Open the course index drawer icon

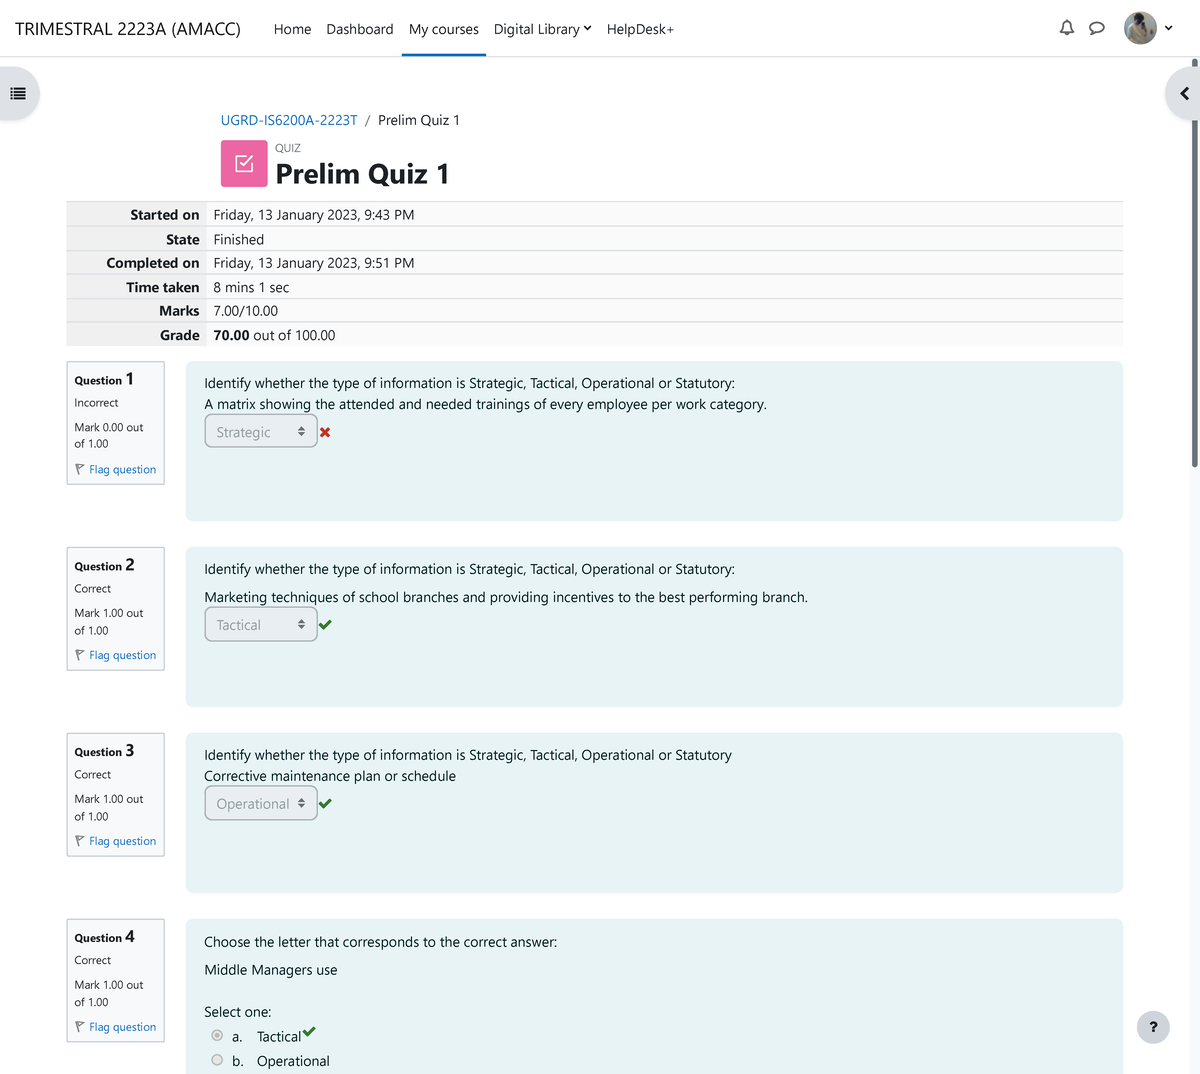point(18,94)
